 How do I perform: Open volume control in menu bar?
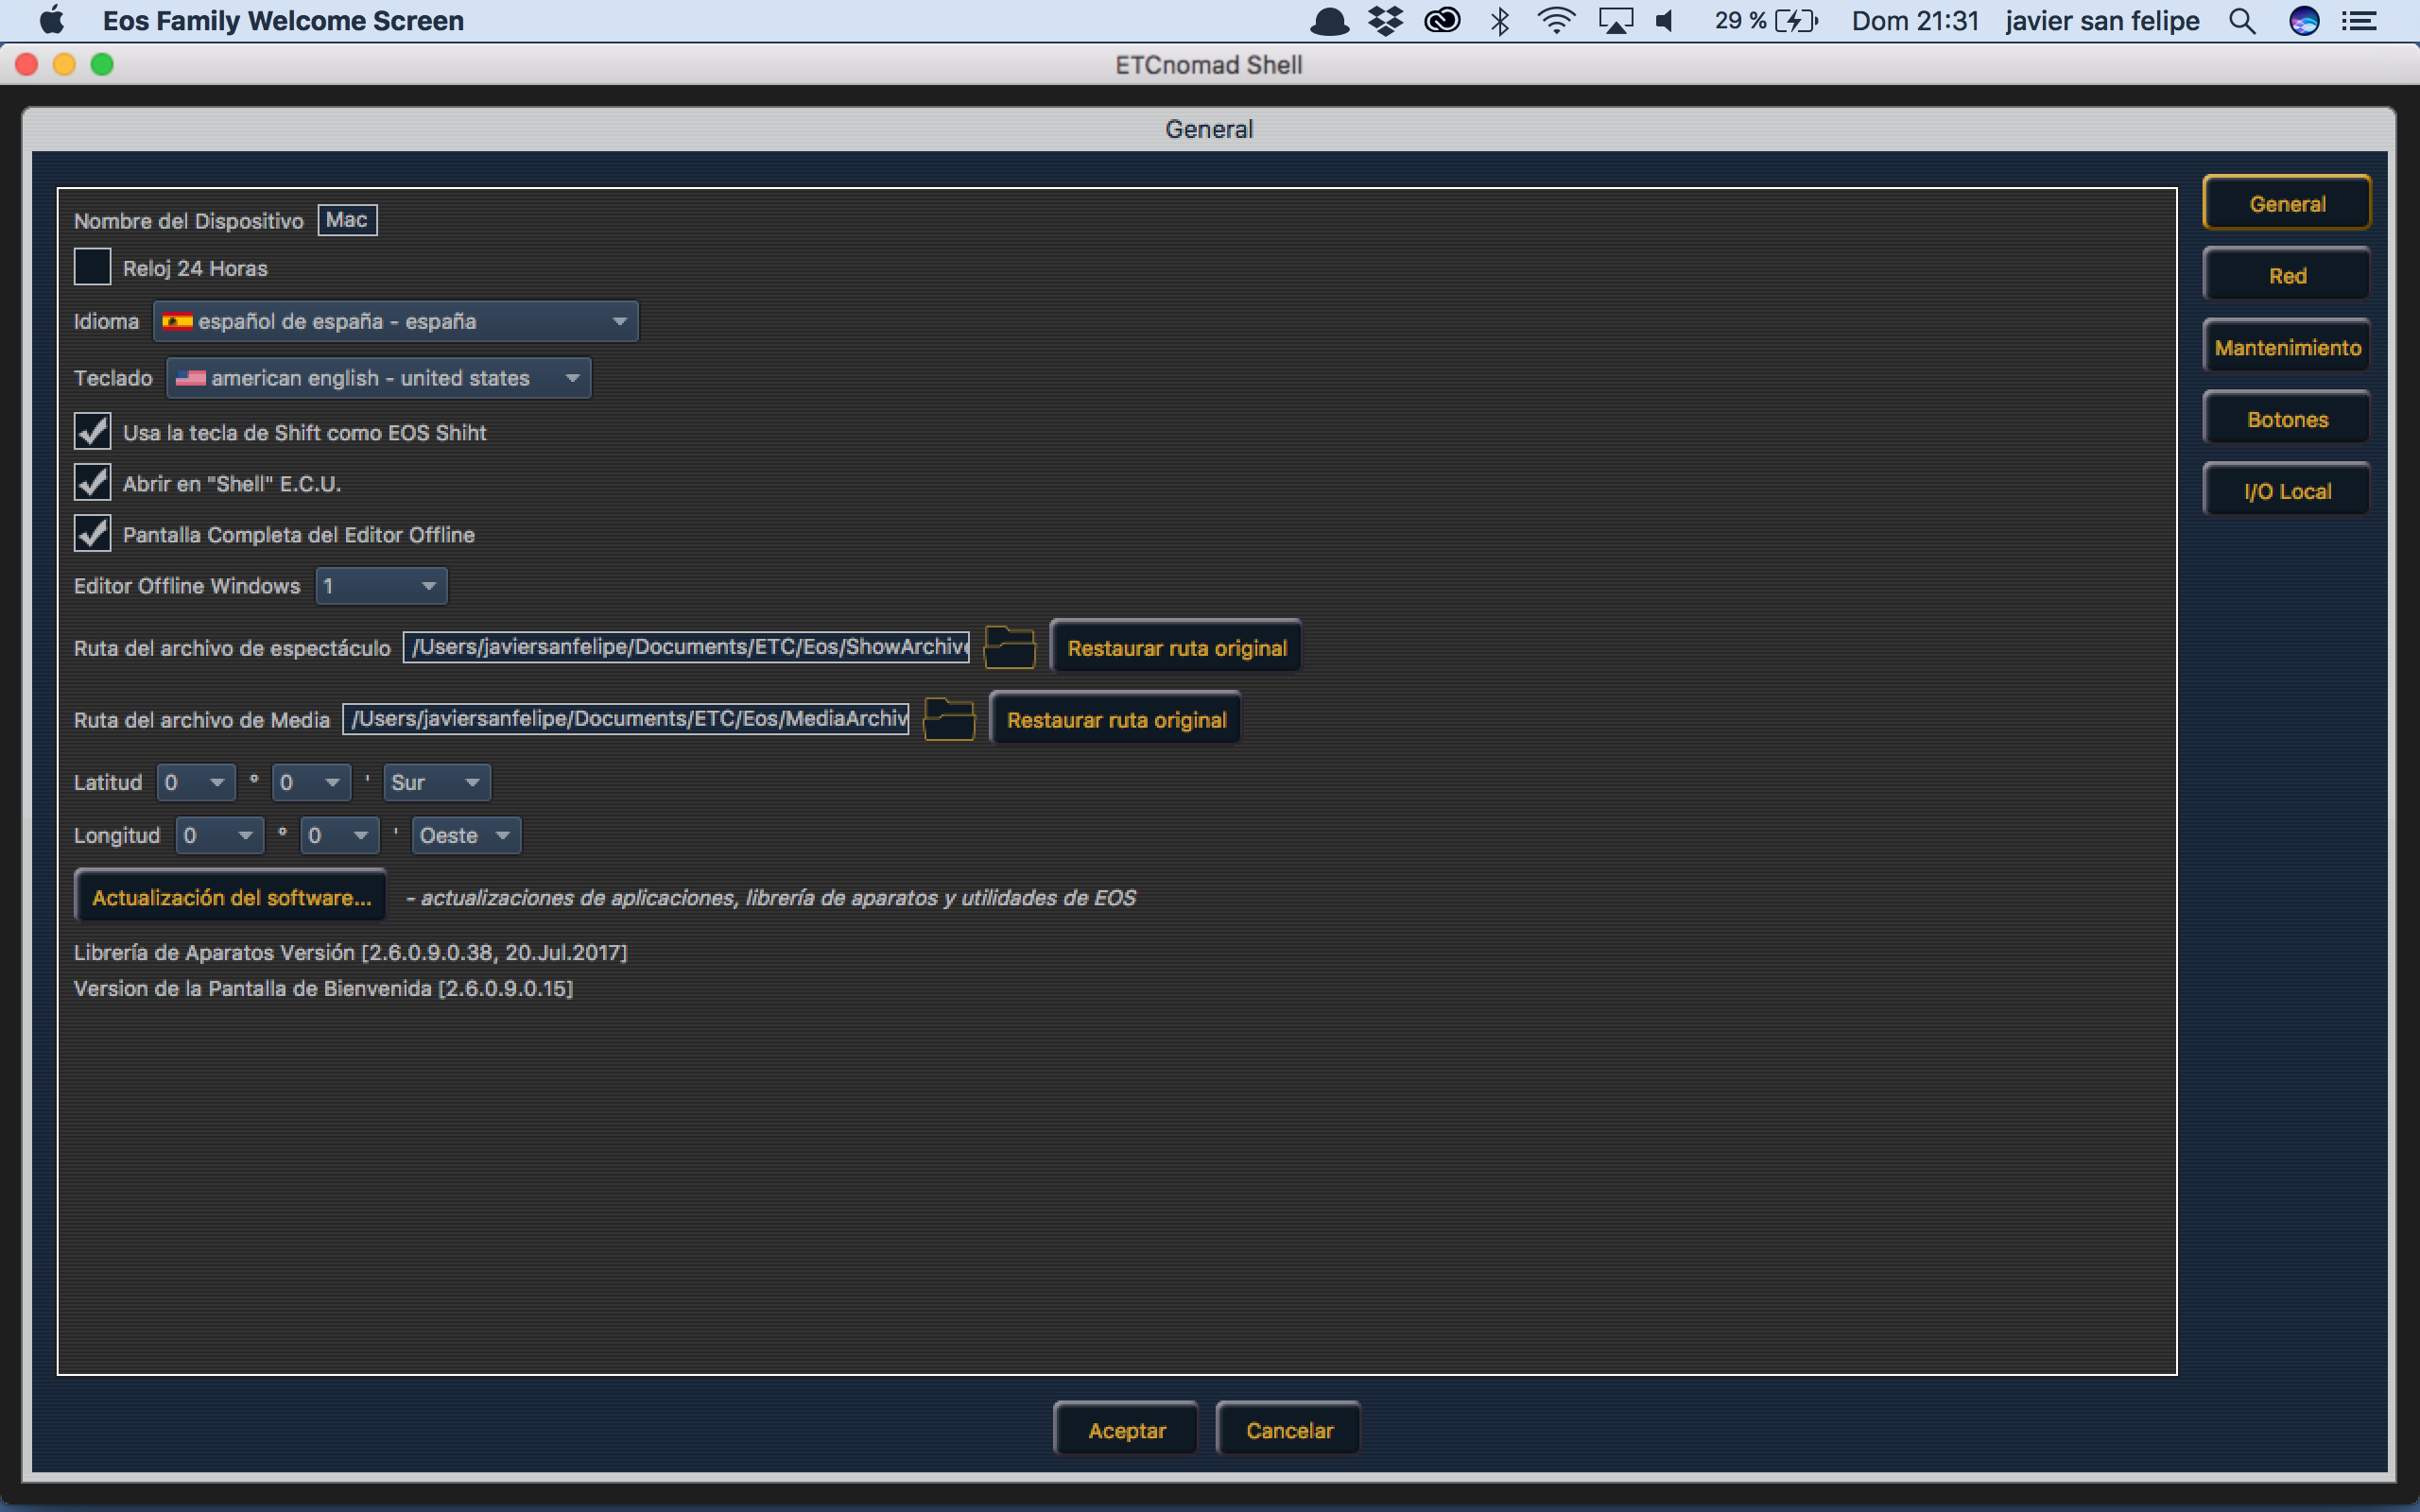1666,21
